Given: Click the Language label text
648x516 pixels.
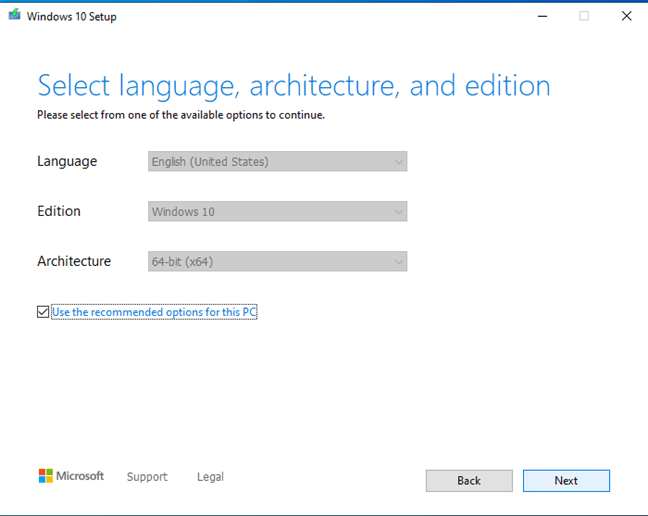Looking at the screenshot, I should 67,161.
